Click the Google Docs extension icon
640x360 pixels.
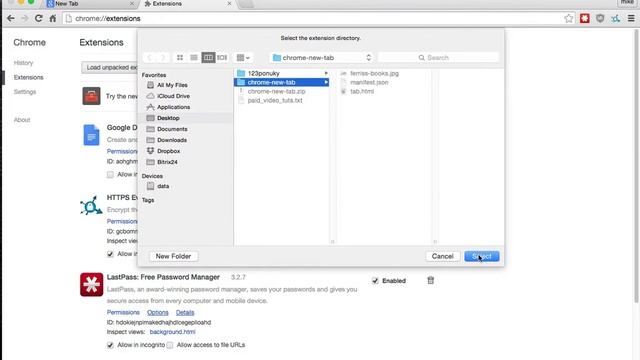91,135
